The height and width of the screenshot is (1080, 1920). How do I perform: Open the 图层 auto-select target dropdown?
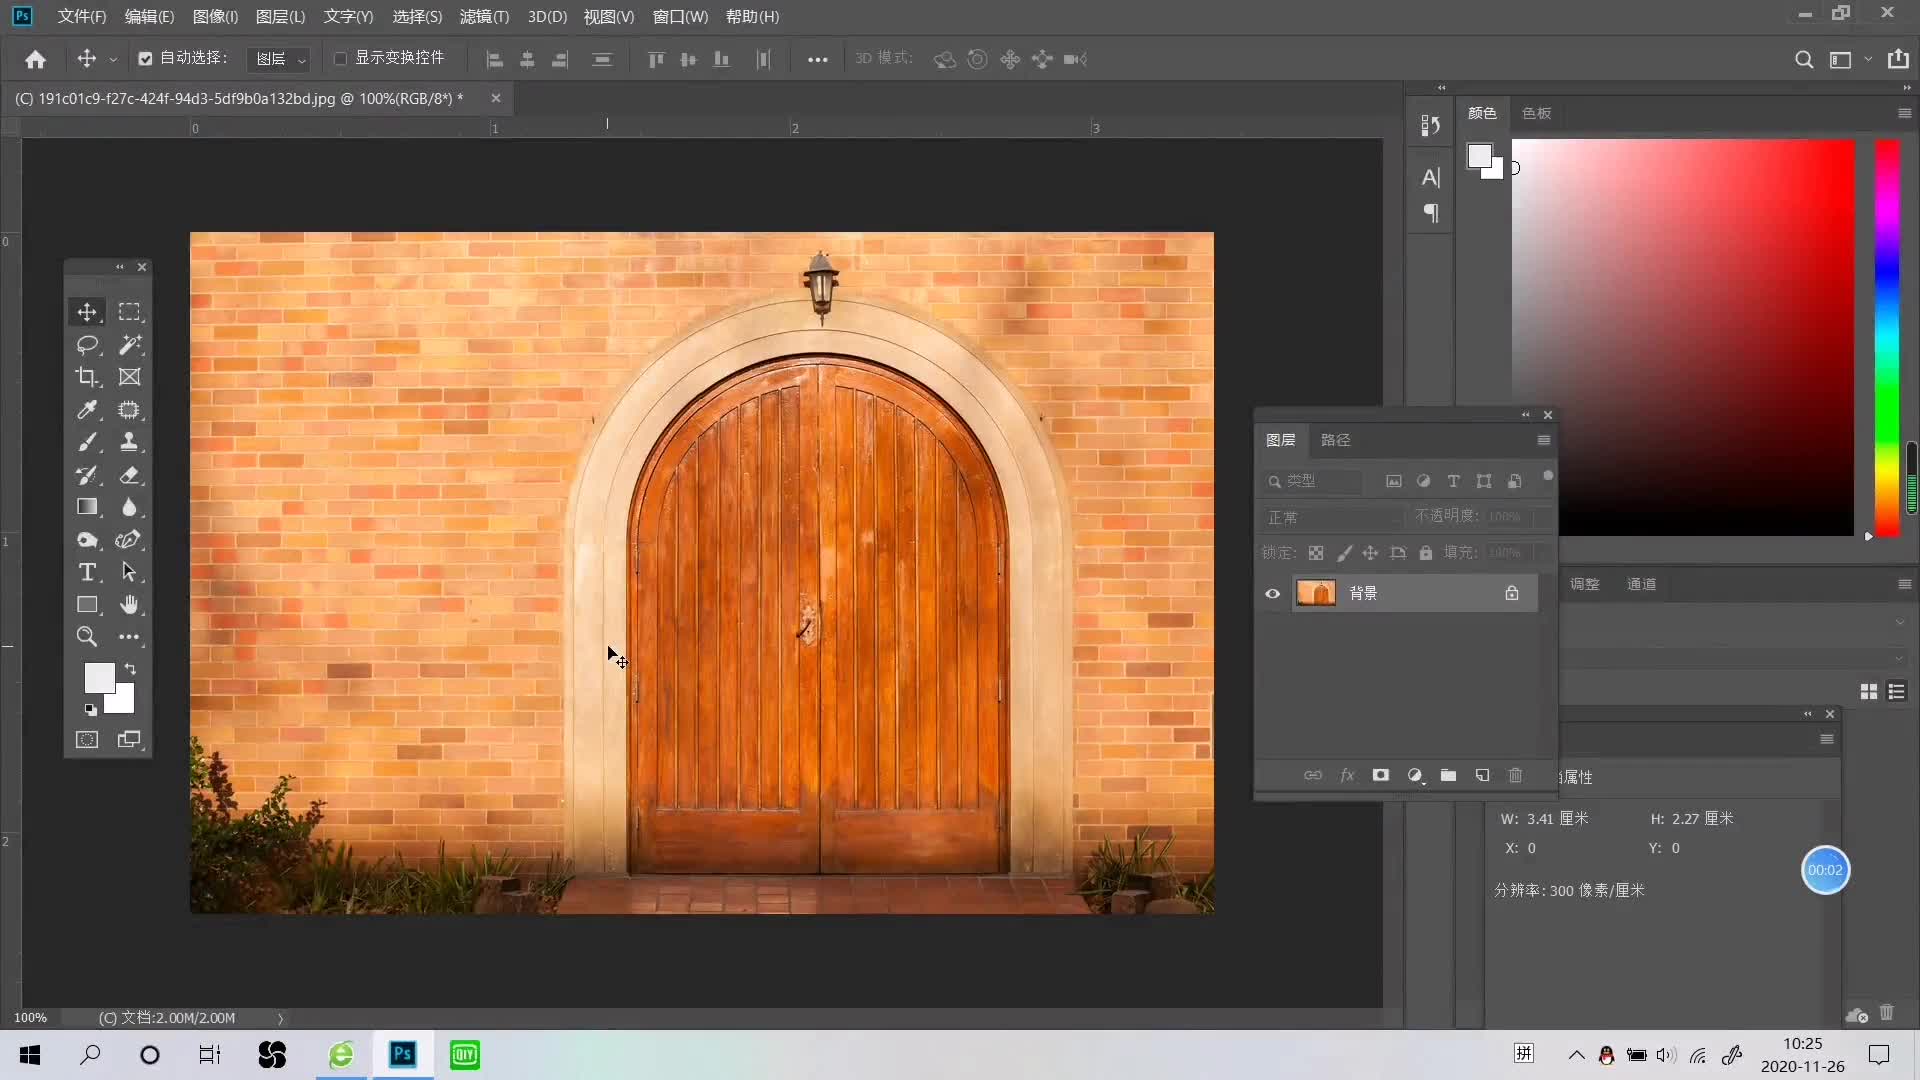tap(280, 59)
